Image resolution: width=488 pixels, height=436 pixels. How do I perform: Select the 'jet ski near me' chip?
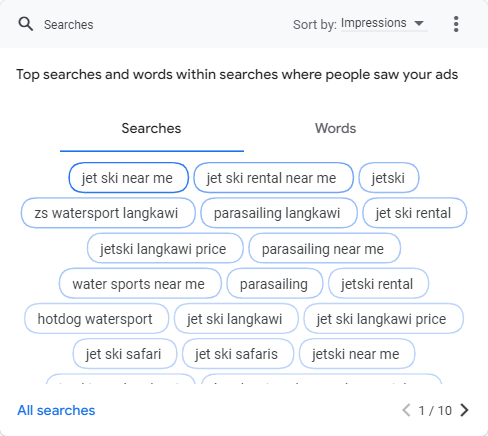point(129,178)
